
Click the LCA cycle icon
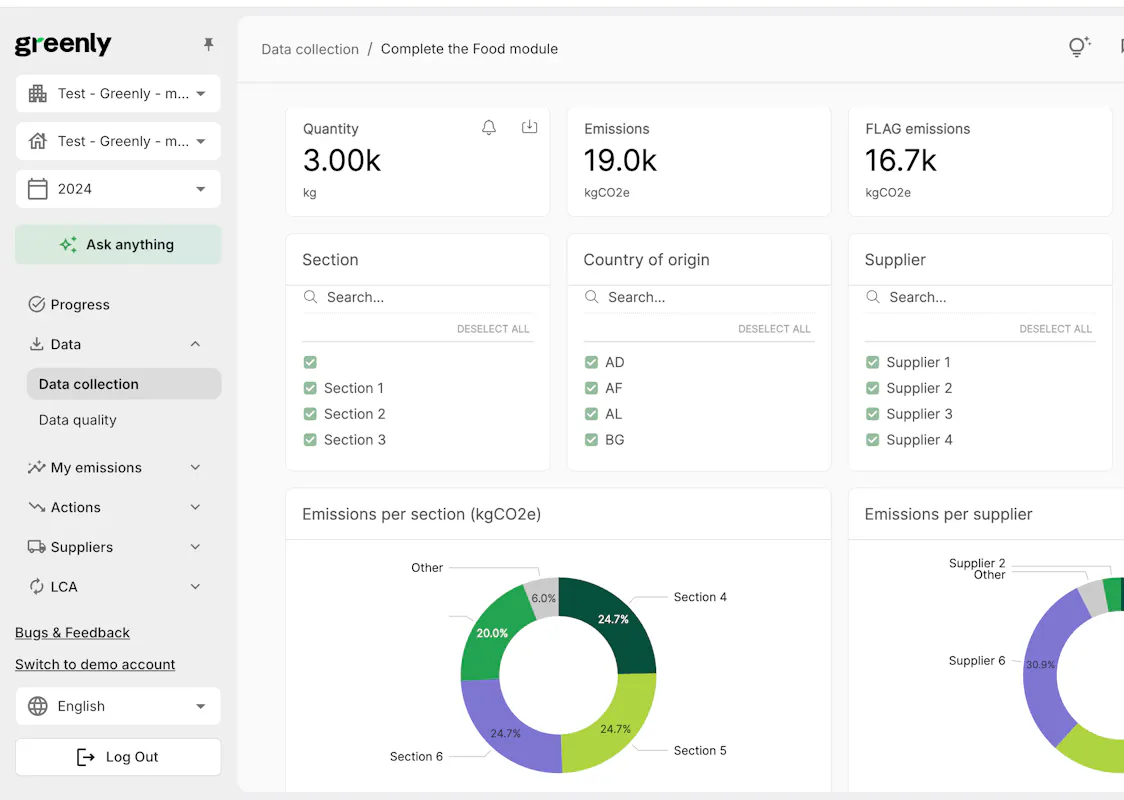click(37, 586)
